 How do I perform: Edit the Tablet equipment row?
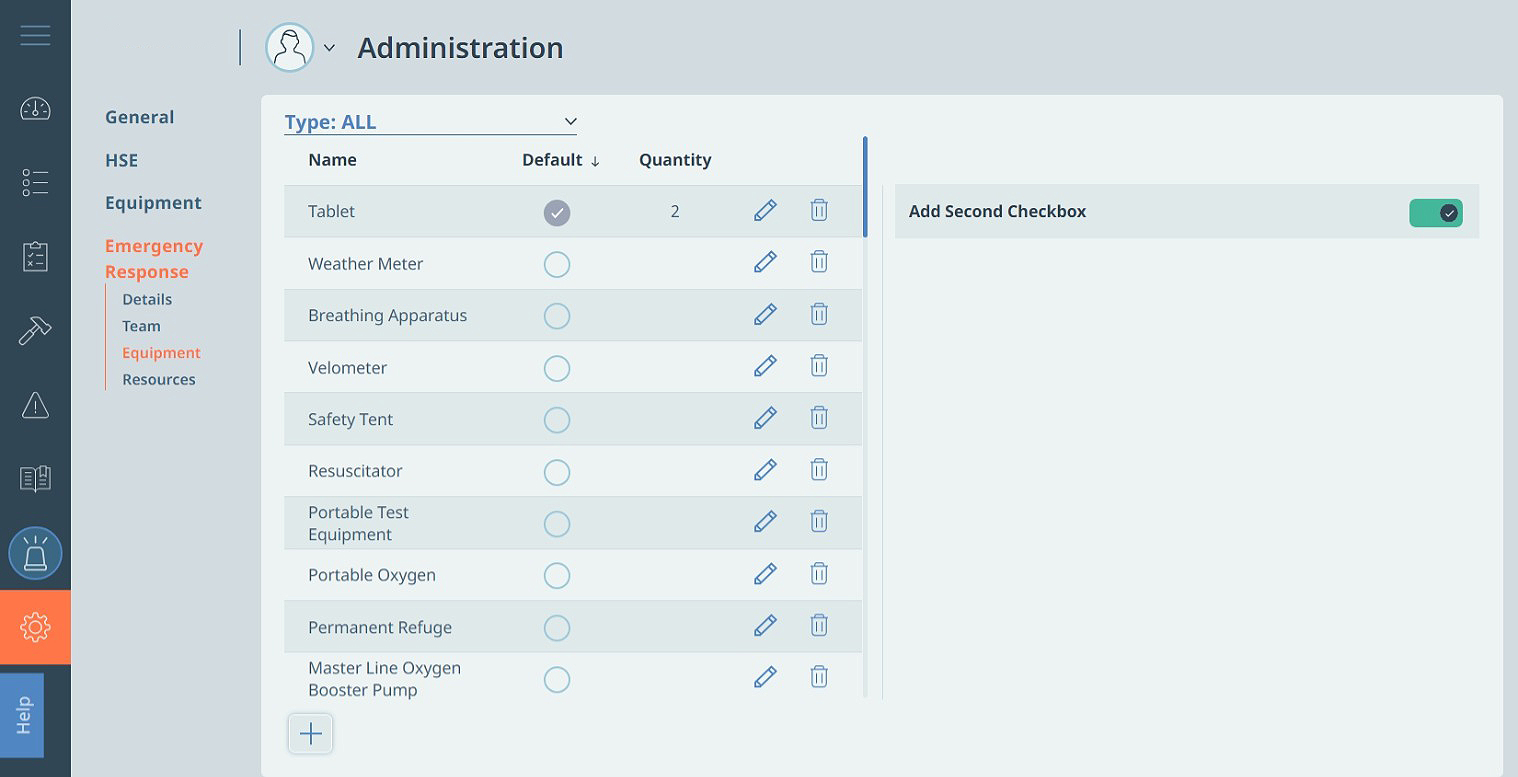[x=765, y=210]
